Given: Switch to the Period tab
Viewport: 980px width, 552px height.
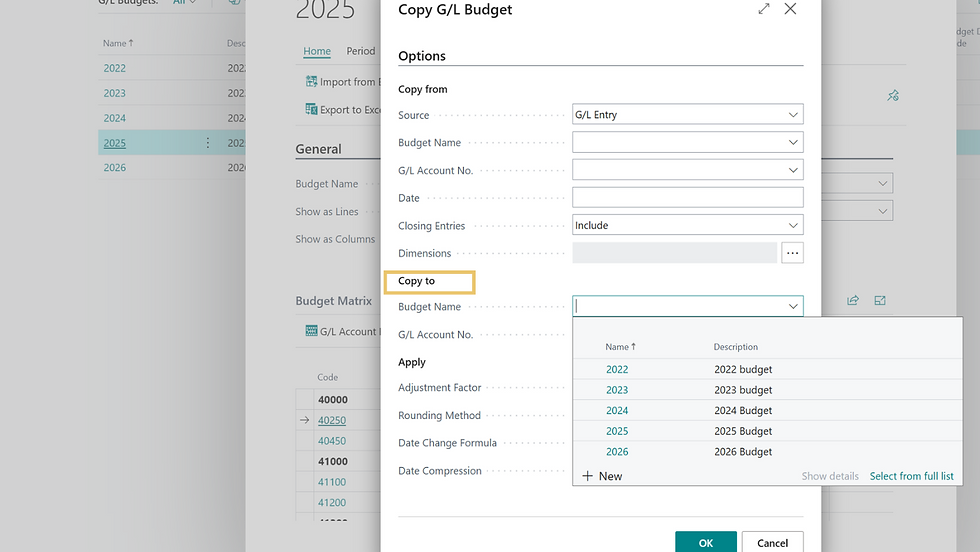Looking at the screenshot, I should [x=361, y=51].
